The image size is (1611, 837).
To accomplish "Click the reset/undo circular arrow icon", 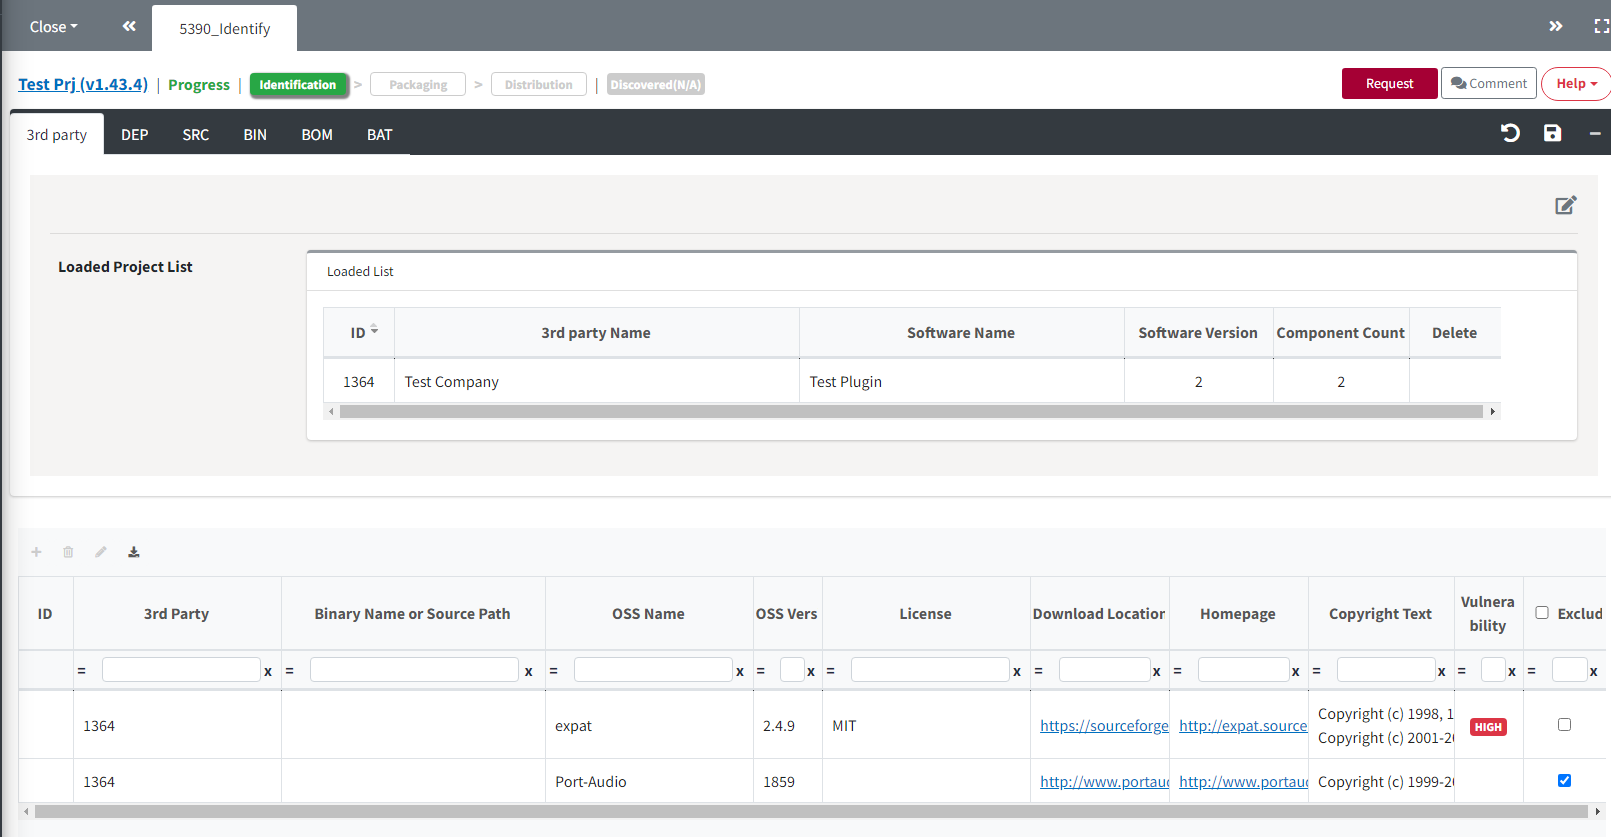I will pyautogui.click(x=1510, y=133).
